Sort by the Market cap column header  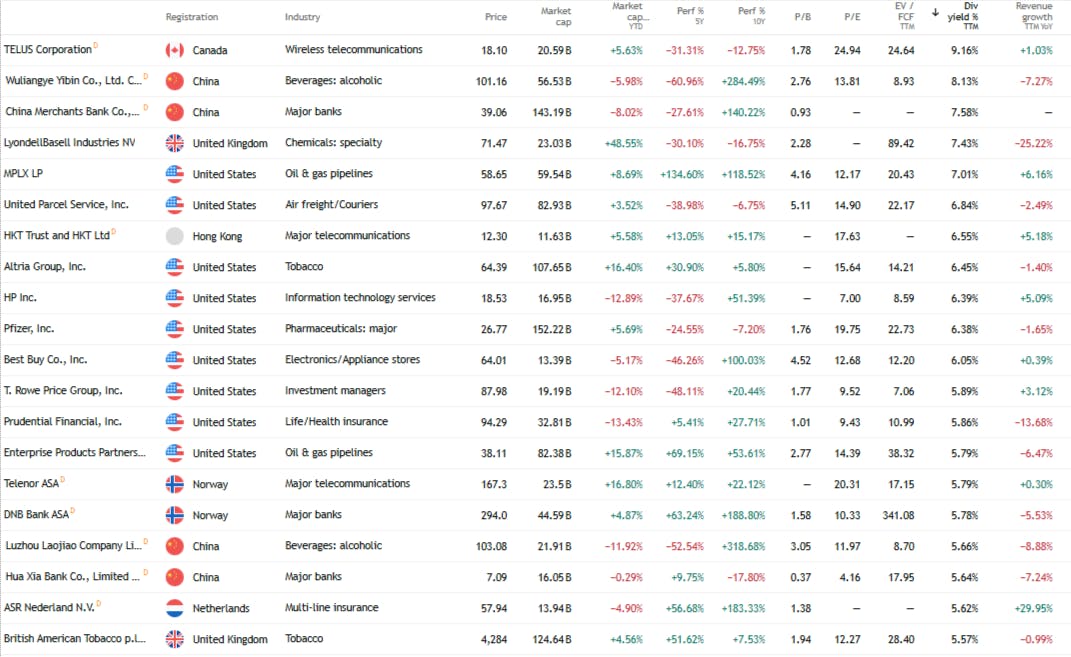[556, 16]
